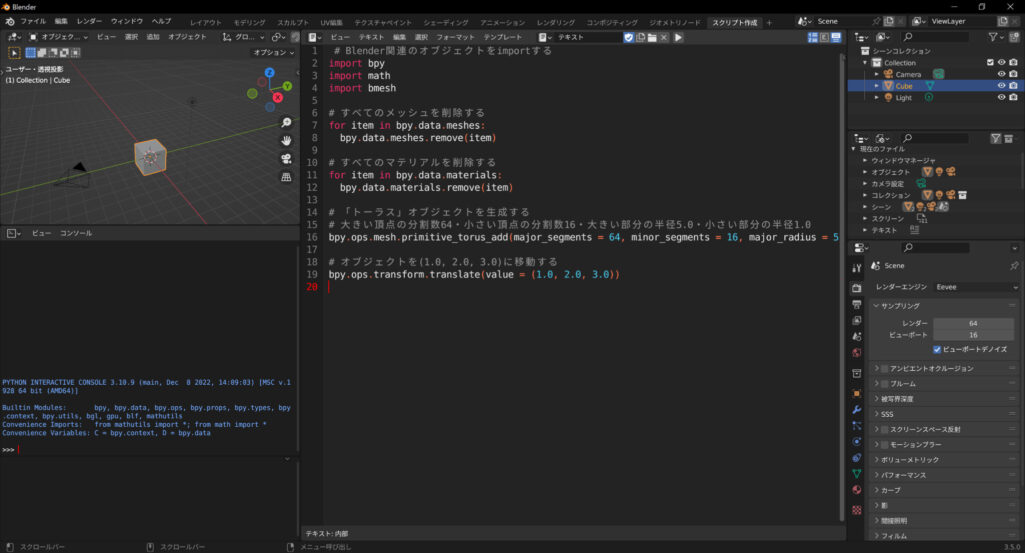This screenshot has height=553, width=1025.
Task: Switch to Shading workspace tab
Action: point(446,22)
